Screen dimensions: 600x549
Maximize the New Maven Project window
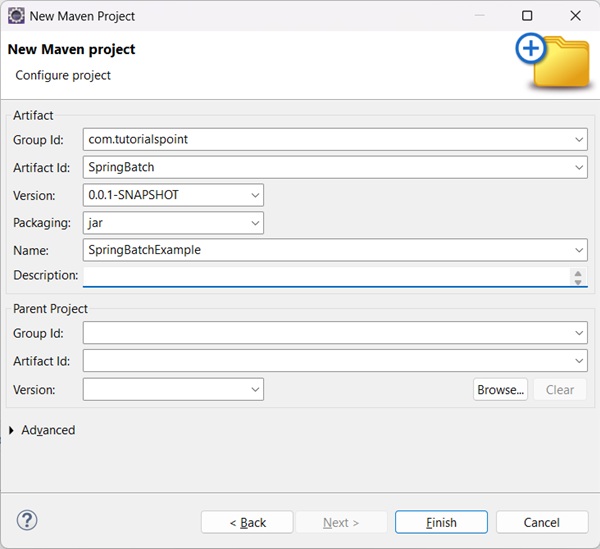pyautogui.click(x=527, y=16)
